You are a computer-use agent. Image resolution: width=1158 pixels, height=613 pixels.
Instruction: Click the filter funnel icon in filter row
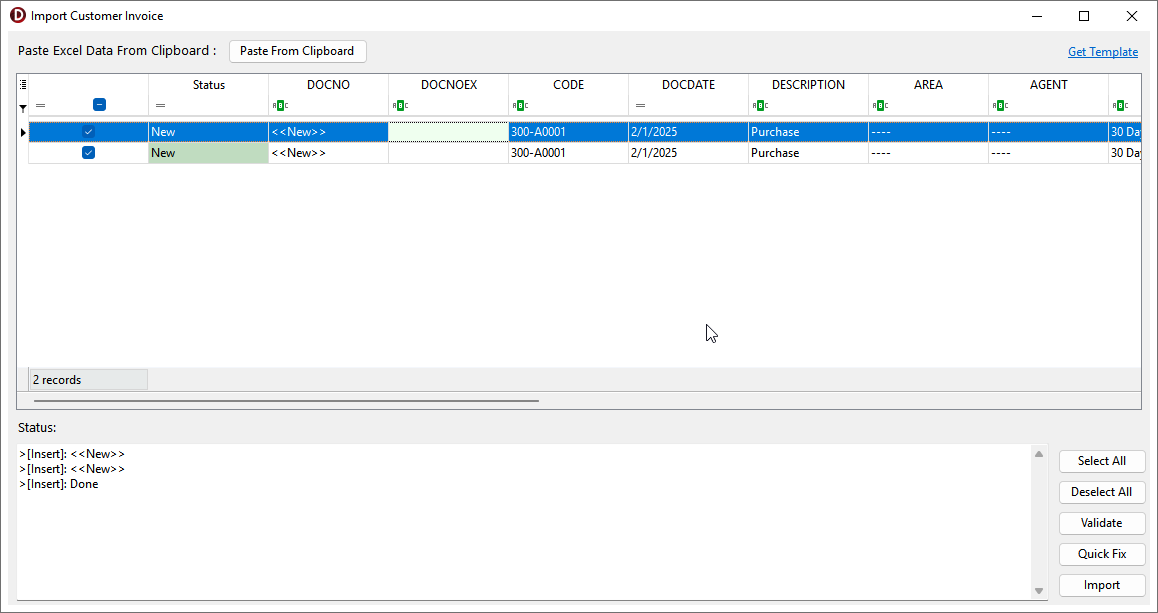tap(23, 107)
